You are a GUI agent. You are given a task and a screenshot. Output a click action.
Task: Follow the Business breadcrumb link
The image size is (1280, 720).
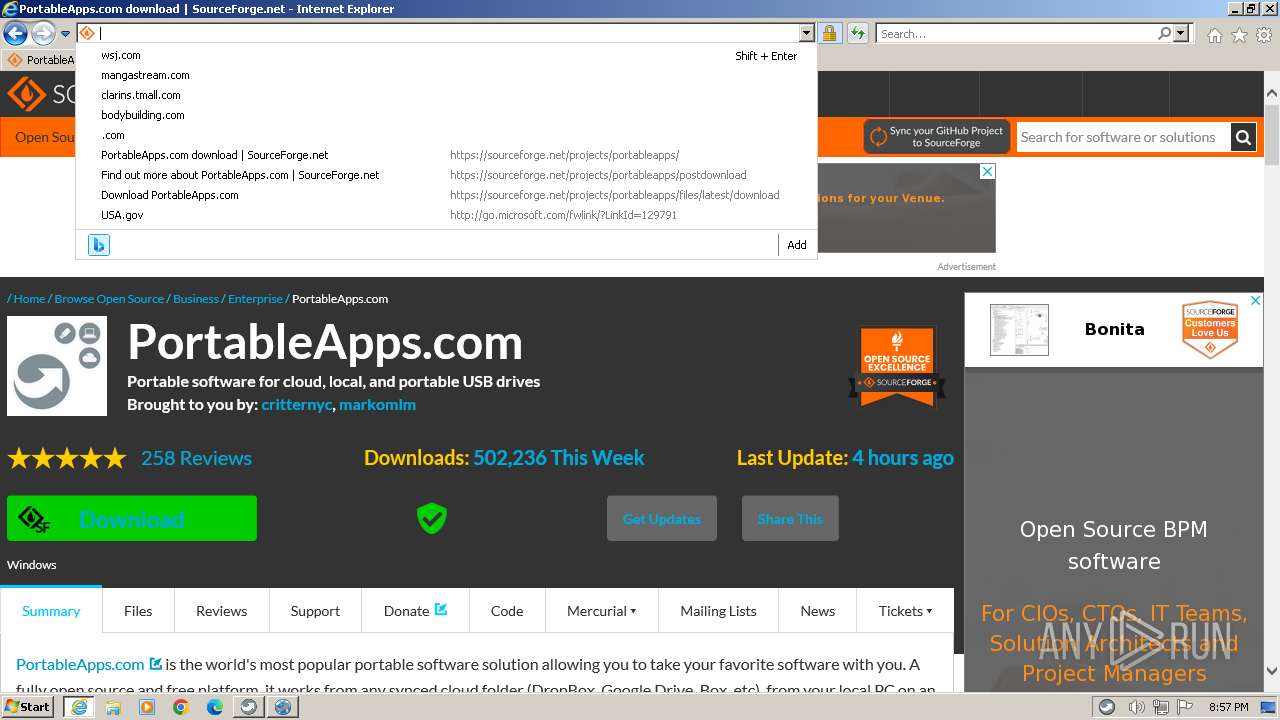[196, 299]
